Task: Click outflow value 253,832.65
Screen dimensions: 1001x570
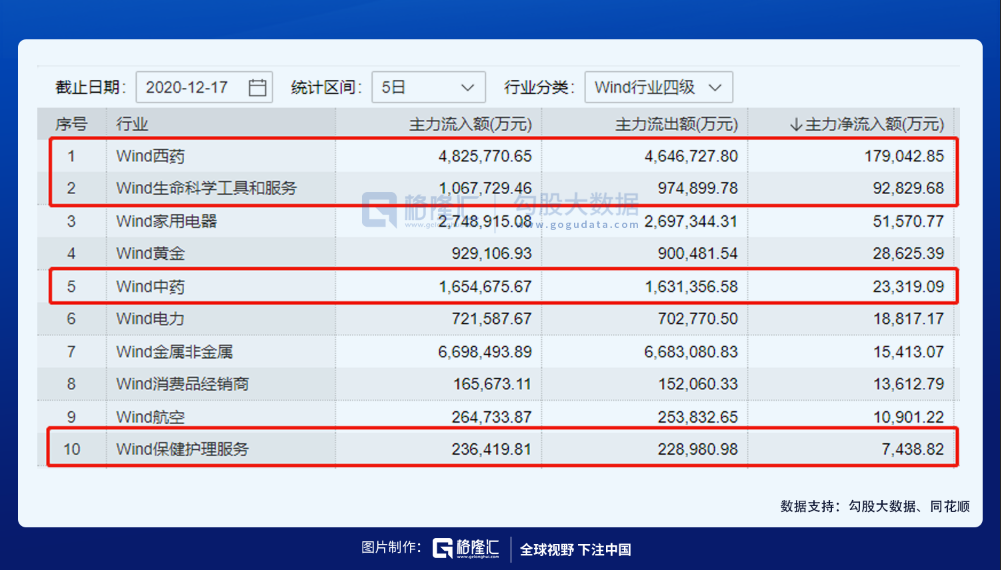Action: pos(698,417)
